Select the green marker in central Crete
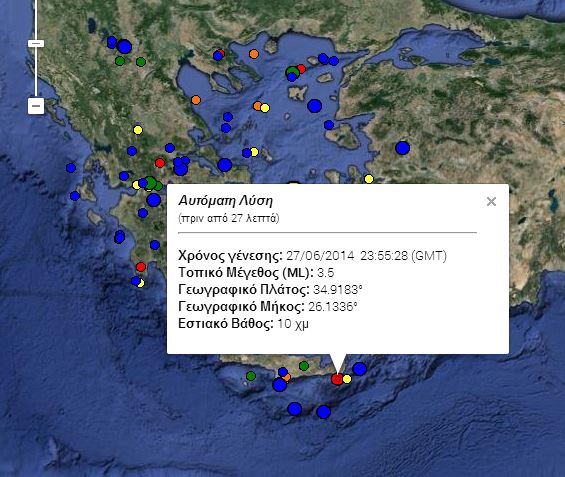This screenshot has height=477, width=565. pyautogui.click(x=304, y=366)
